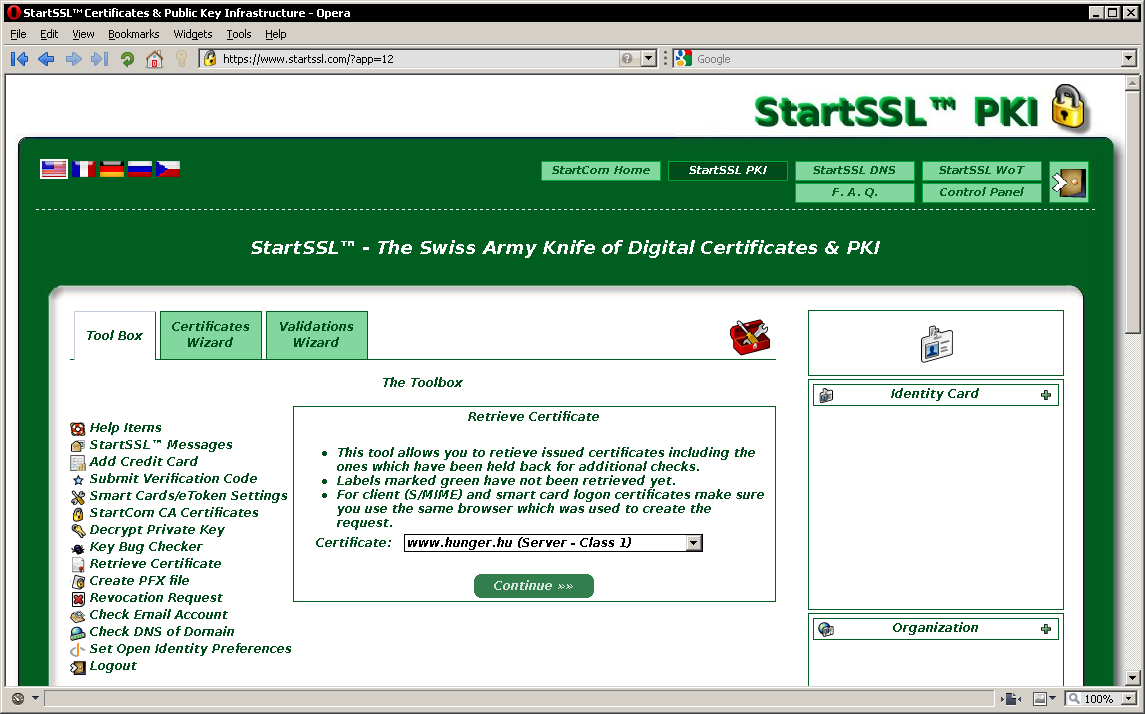The height and width of the screenshot is (714, 1145).
Task: Open the StartSSL WoT page
Action: coord(981,170)
